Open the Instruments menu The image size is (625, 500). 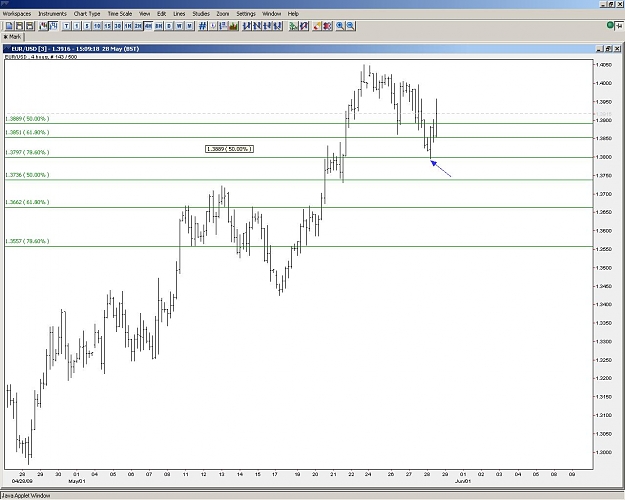tap(52, 14)
